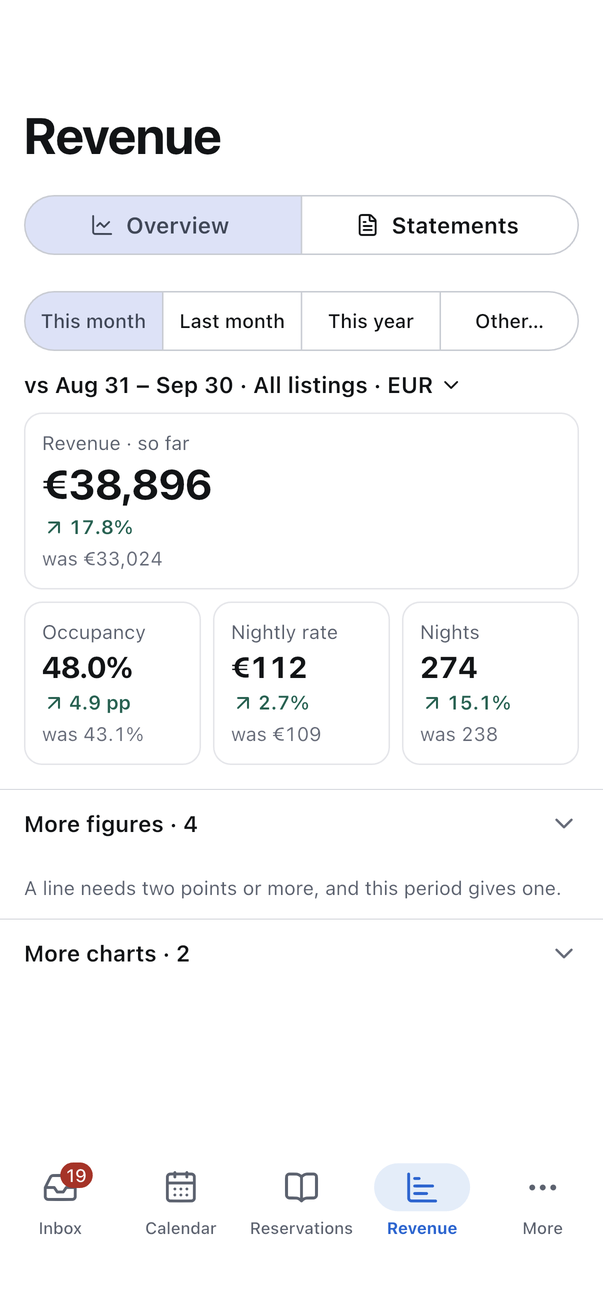Viewport: 603px width, 1311px height.
Task: Expand the More charts section chevron
Action: pos(564,954)
